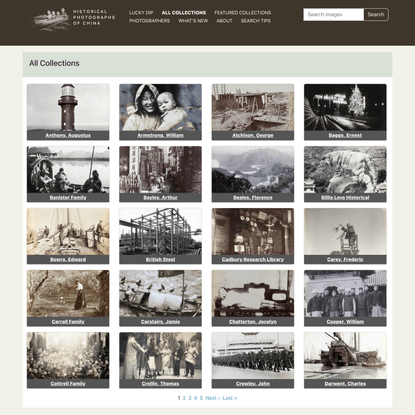Open What's New in the navigation

[x=193, y=21]
